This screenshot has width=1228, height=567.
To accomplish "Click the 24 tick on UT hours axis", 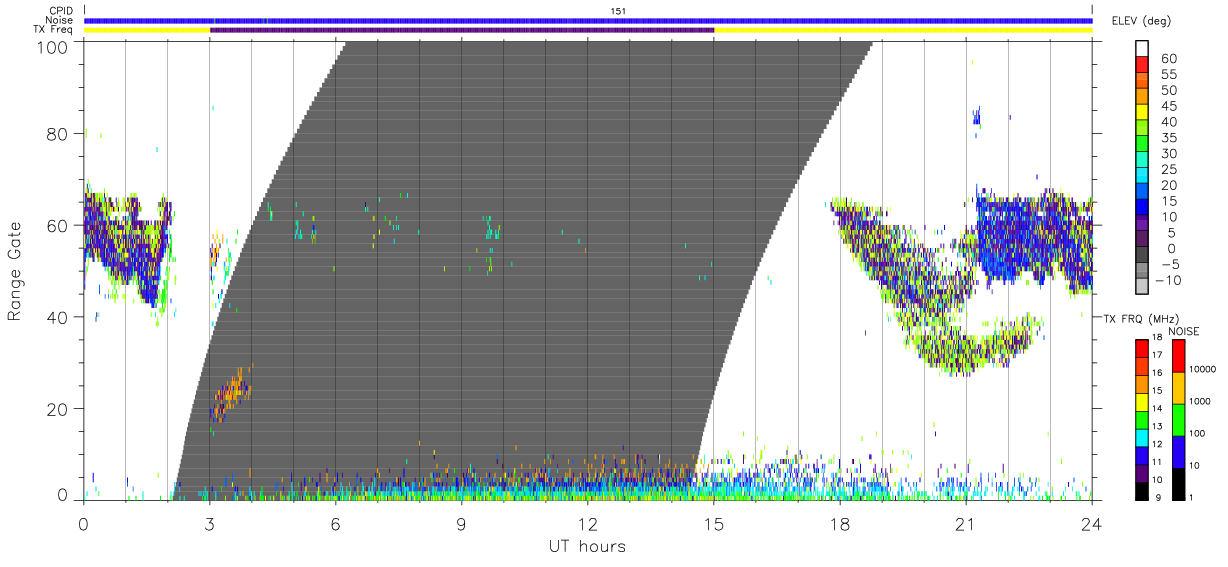I will click(x=1092, y=523).
